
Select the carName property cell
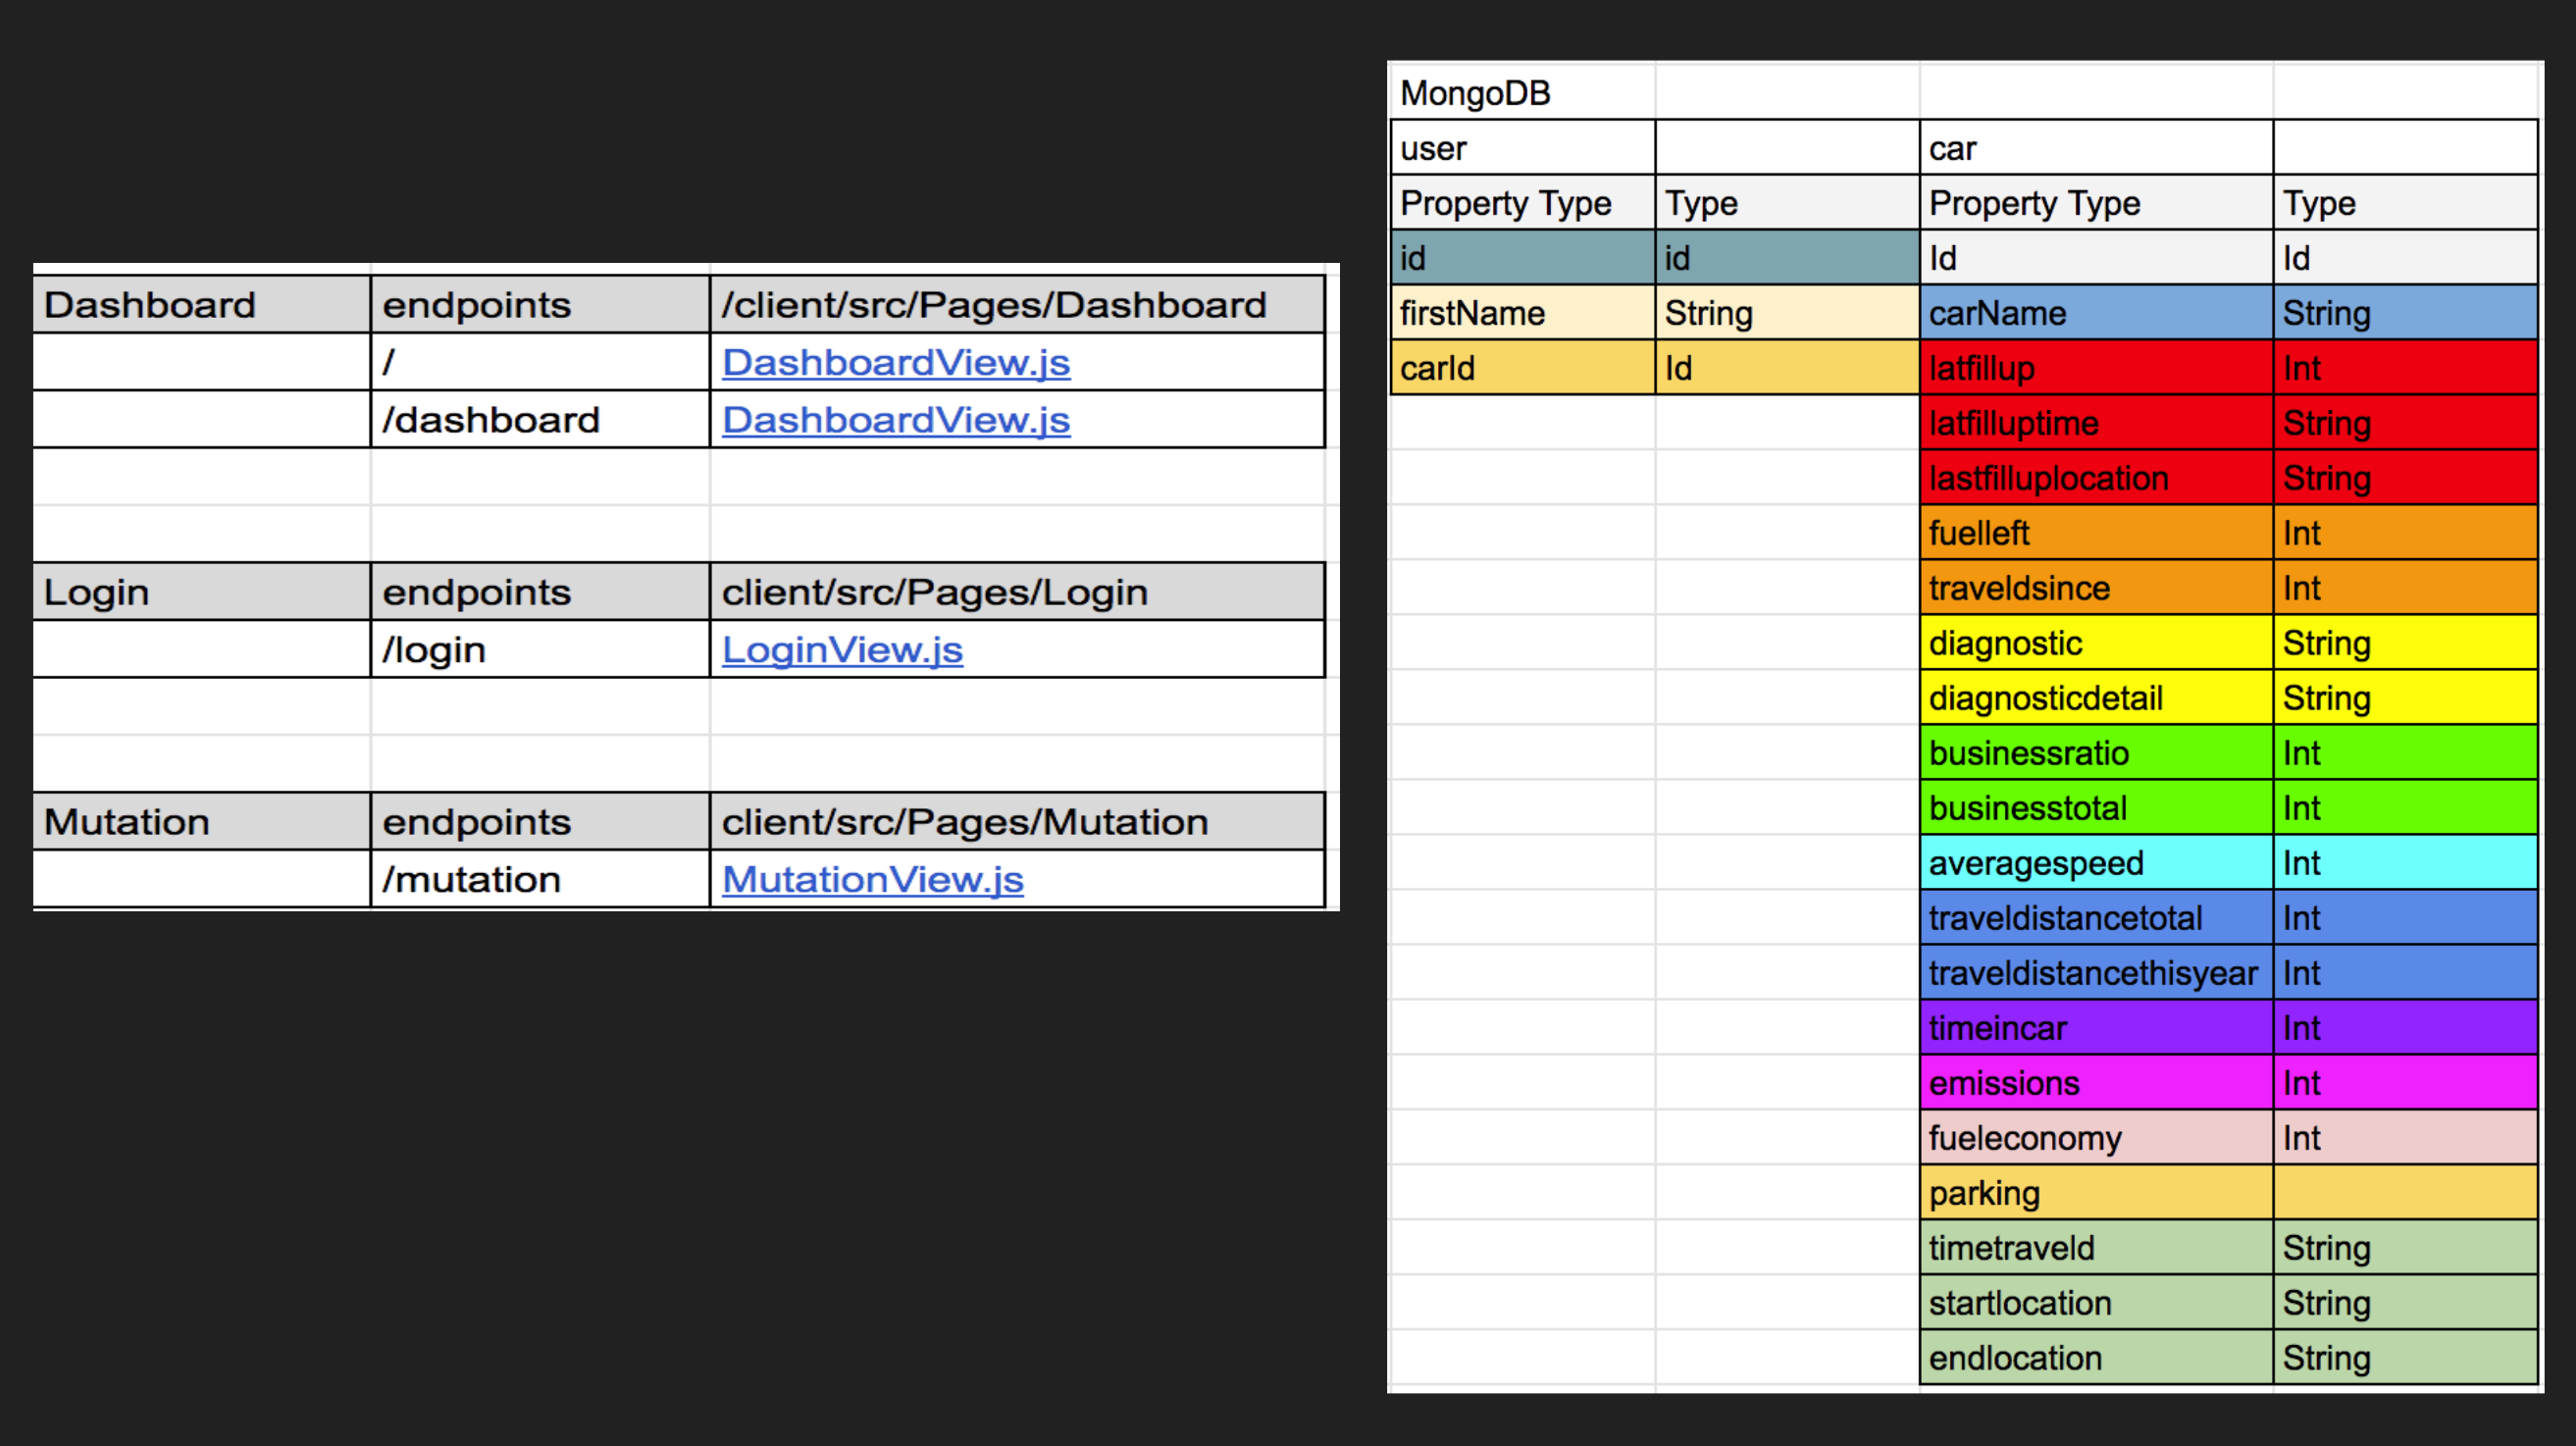pos(2096,313)
